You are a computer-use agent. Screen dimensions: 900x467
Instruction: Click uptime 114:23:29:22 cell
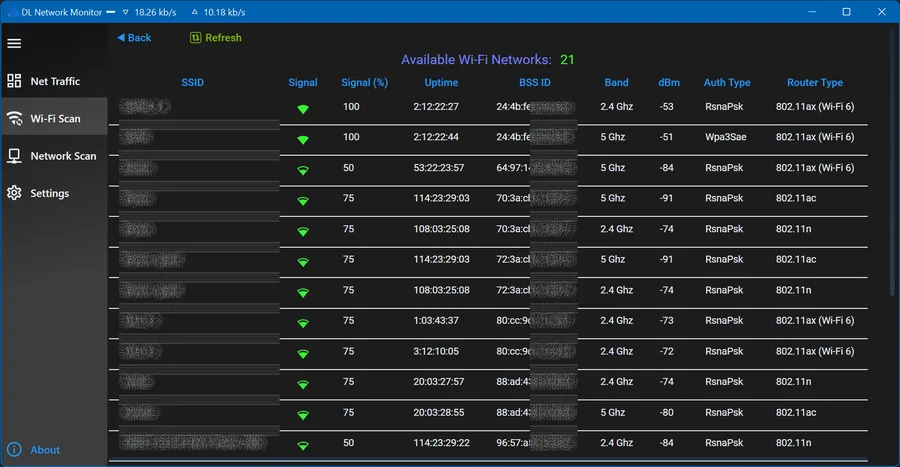pyautogui.click(x=441, y=442)
